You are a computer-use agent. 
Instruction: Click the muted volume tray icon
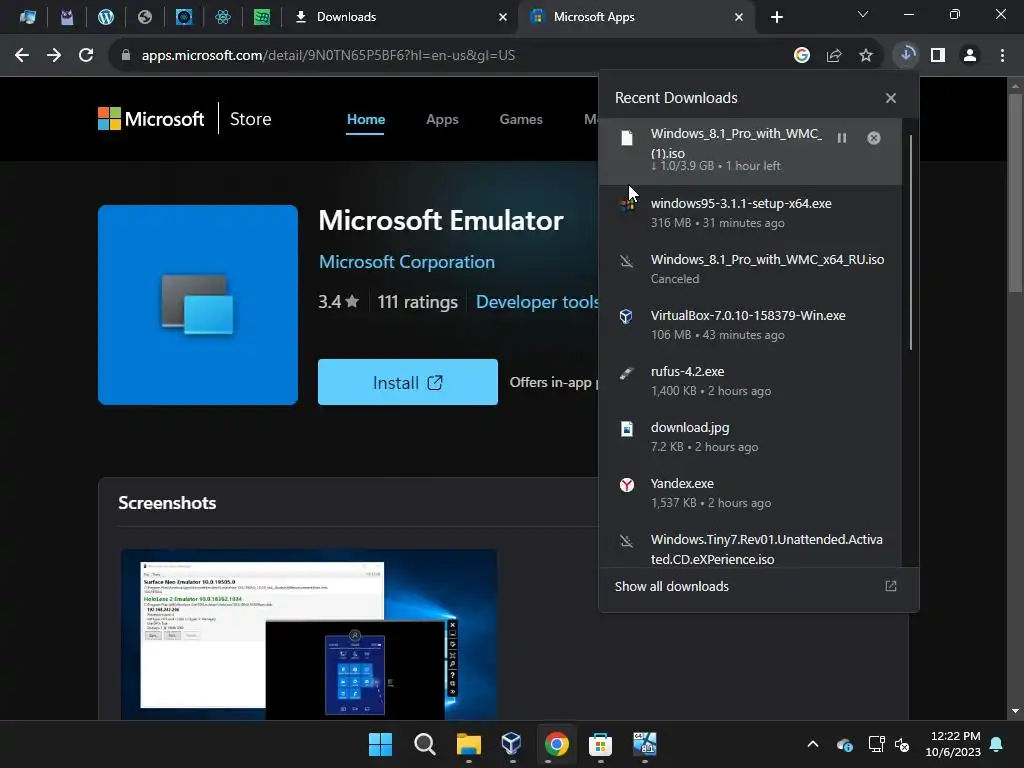point(903,744)
